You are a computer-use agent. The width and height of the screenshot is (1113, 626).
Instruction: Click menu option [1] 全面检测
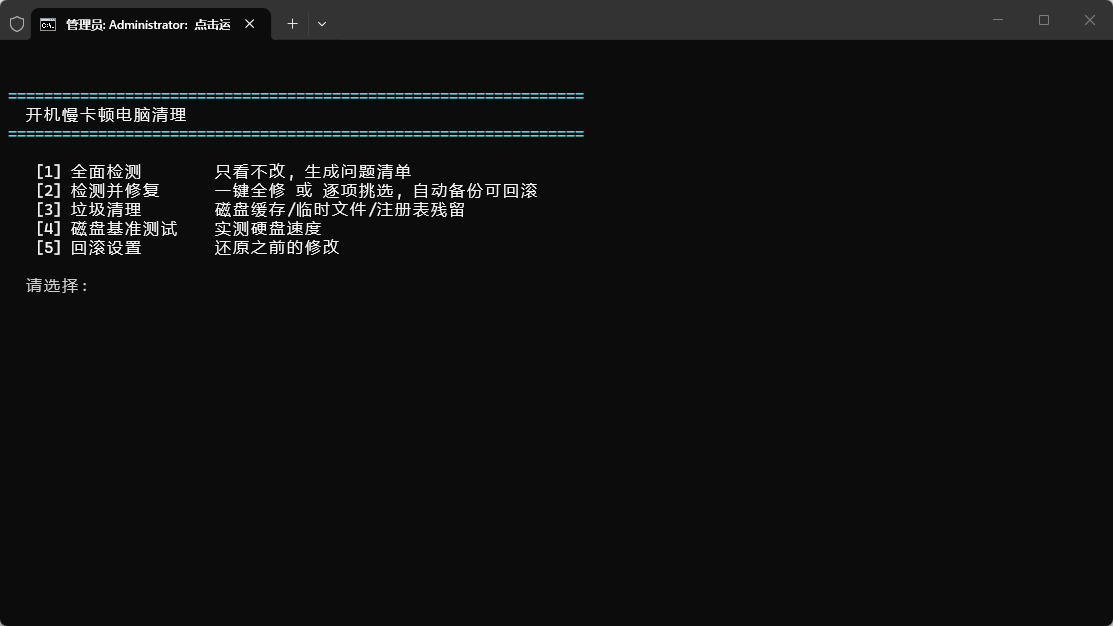click(x=89, y=172)
